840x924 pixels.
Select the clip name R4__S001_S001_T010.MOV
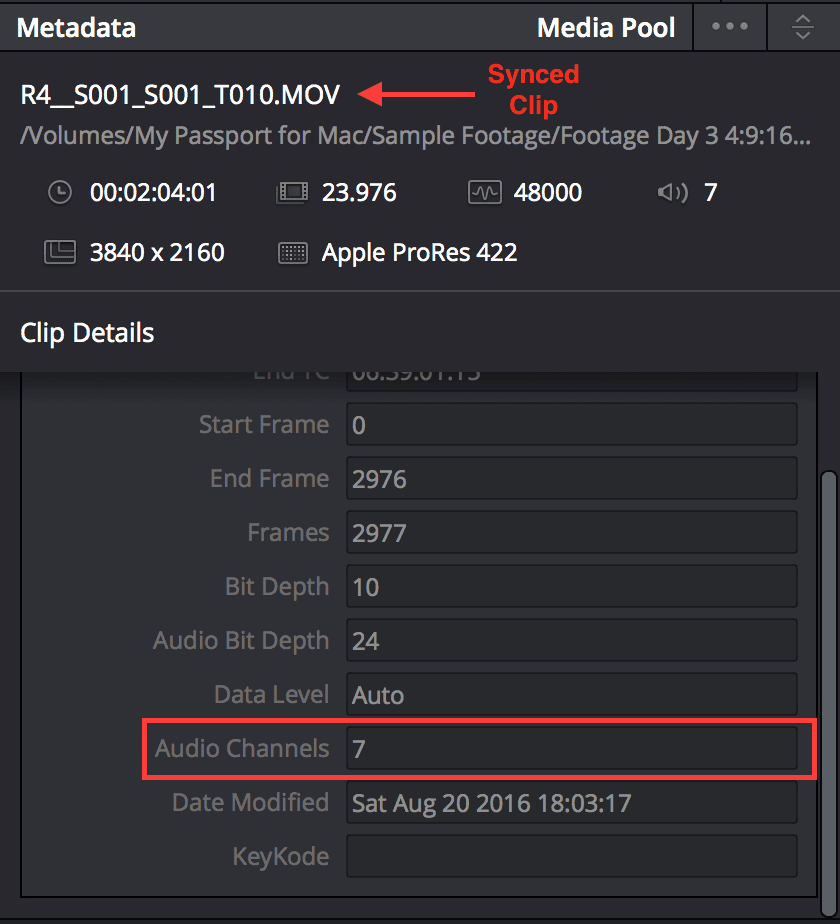click(178, 93)
